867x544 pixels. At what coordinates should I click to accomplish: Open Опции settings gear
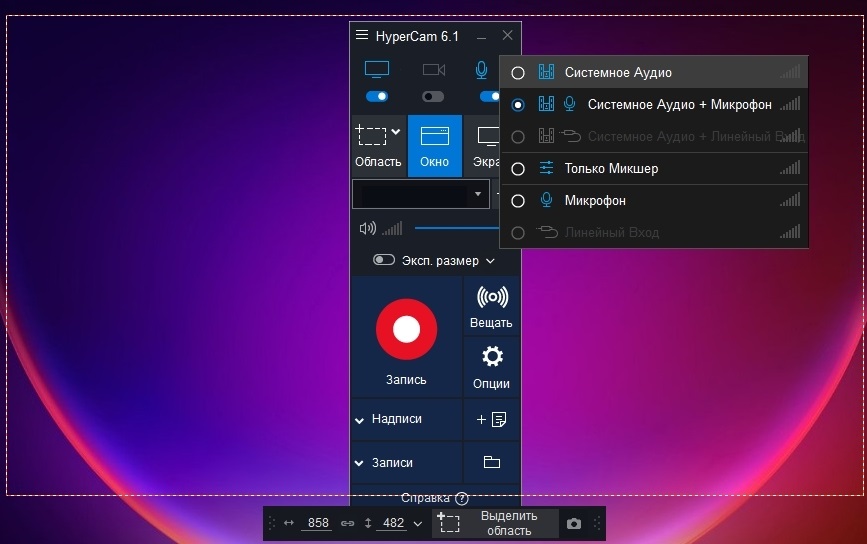[x=492, y=357]
